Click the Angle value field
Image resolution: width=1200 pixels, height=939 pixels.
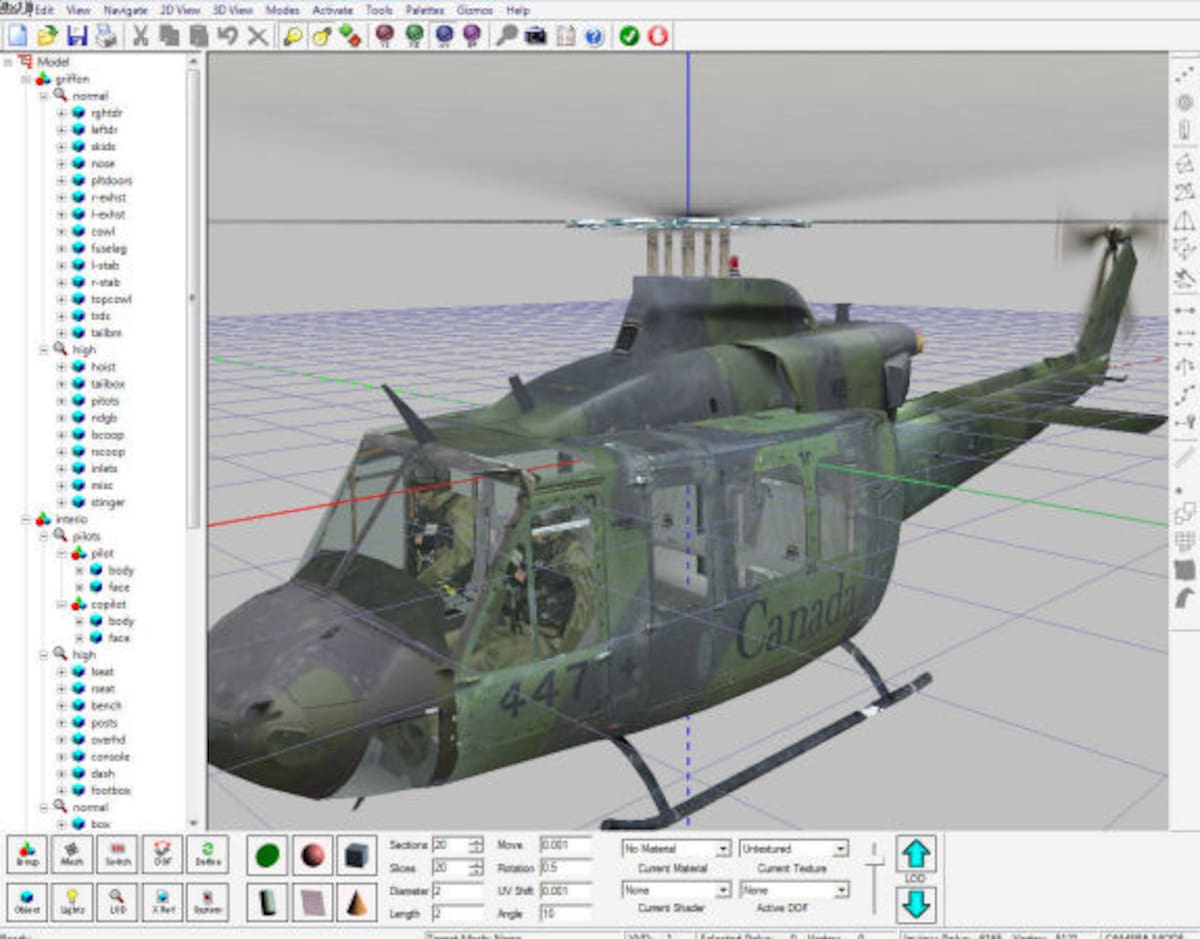[x=566, y=913]
